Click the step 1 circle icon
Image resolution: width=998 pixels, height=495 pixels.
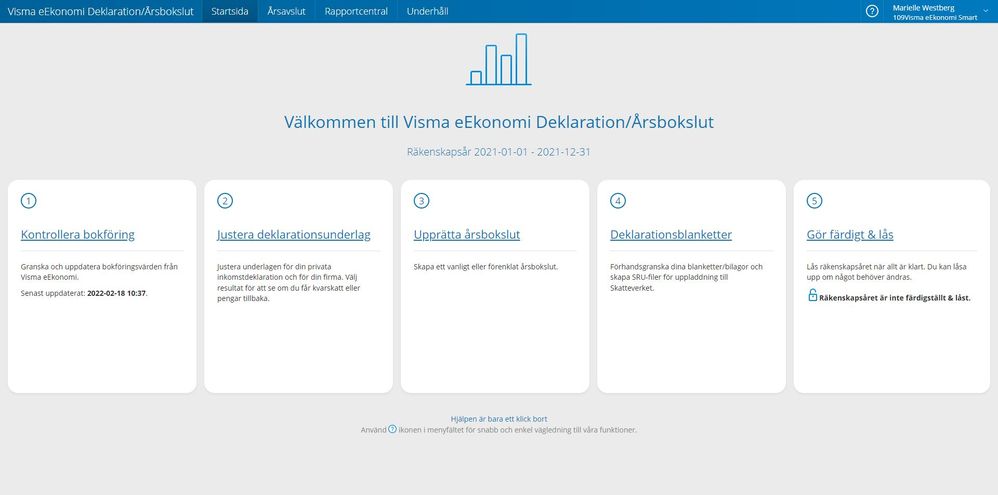28,201
